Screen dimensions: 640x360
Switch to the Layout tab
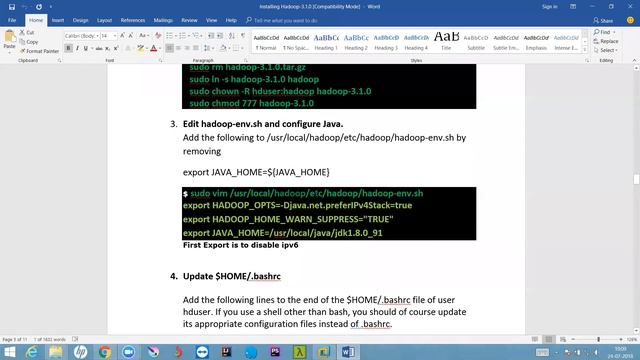[104, 20]
